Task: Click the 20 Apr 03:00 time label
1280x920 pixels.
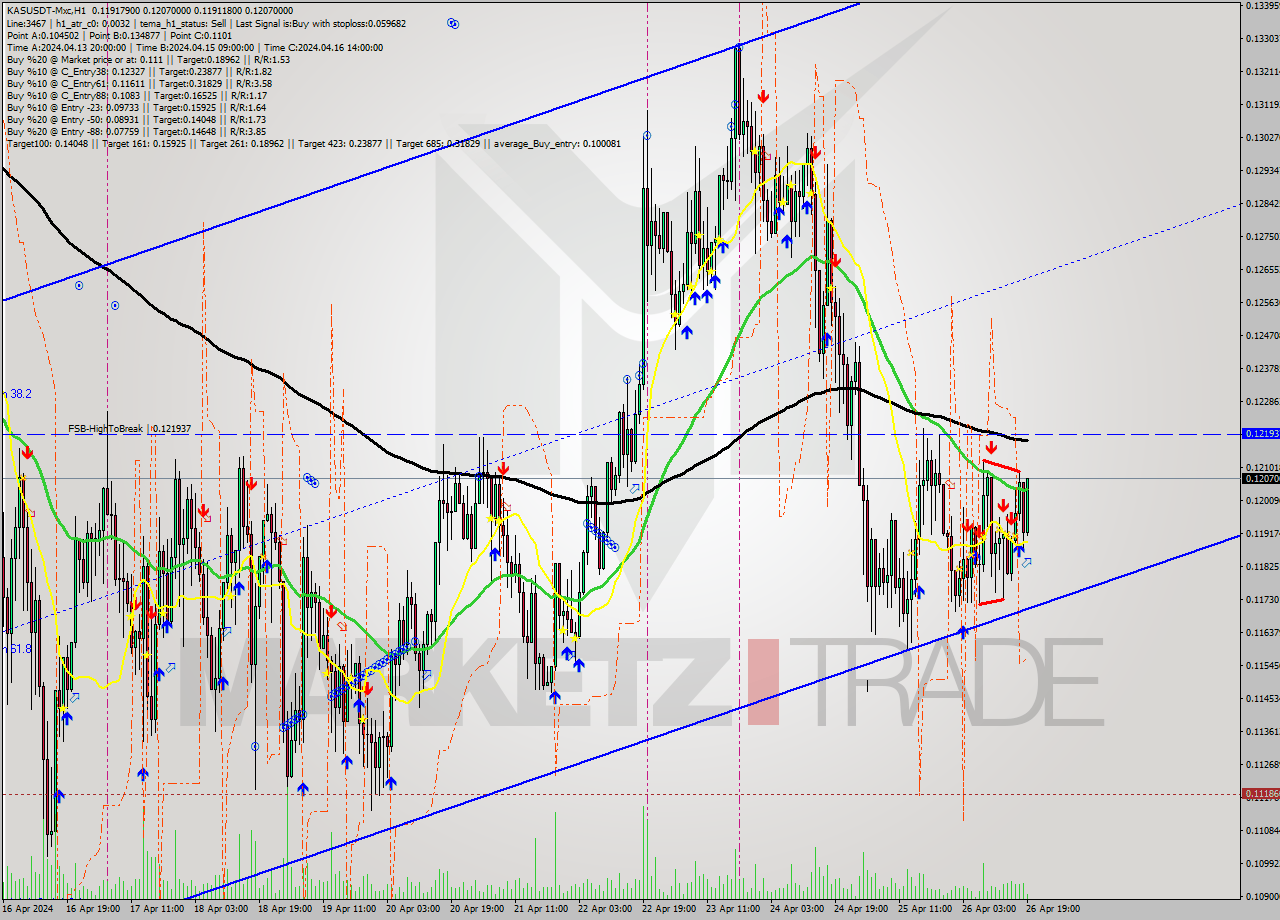Action: [x=412, y=909]
